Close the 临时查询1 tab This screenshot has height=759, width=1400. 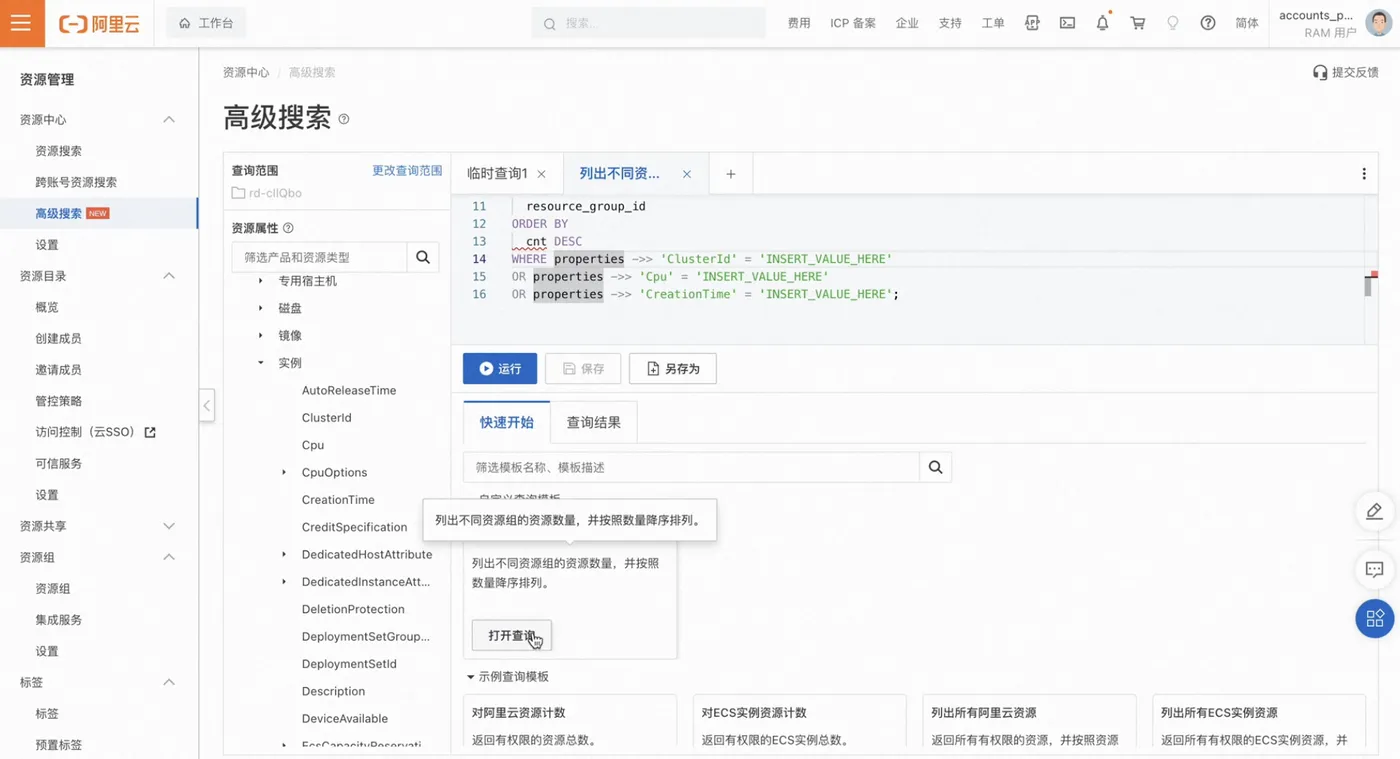(x=541, y=174)
